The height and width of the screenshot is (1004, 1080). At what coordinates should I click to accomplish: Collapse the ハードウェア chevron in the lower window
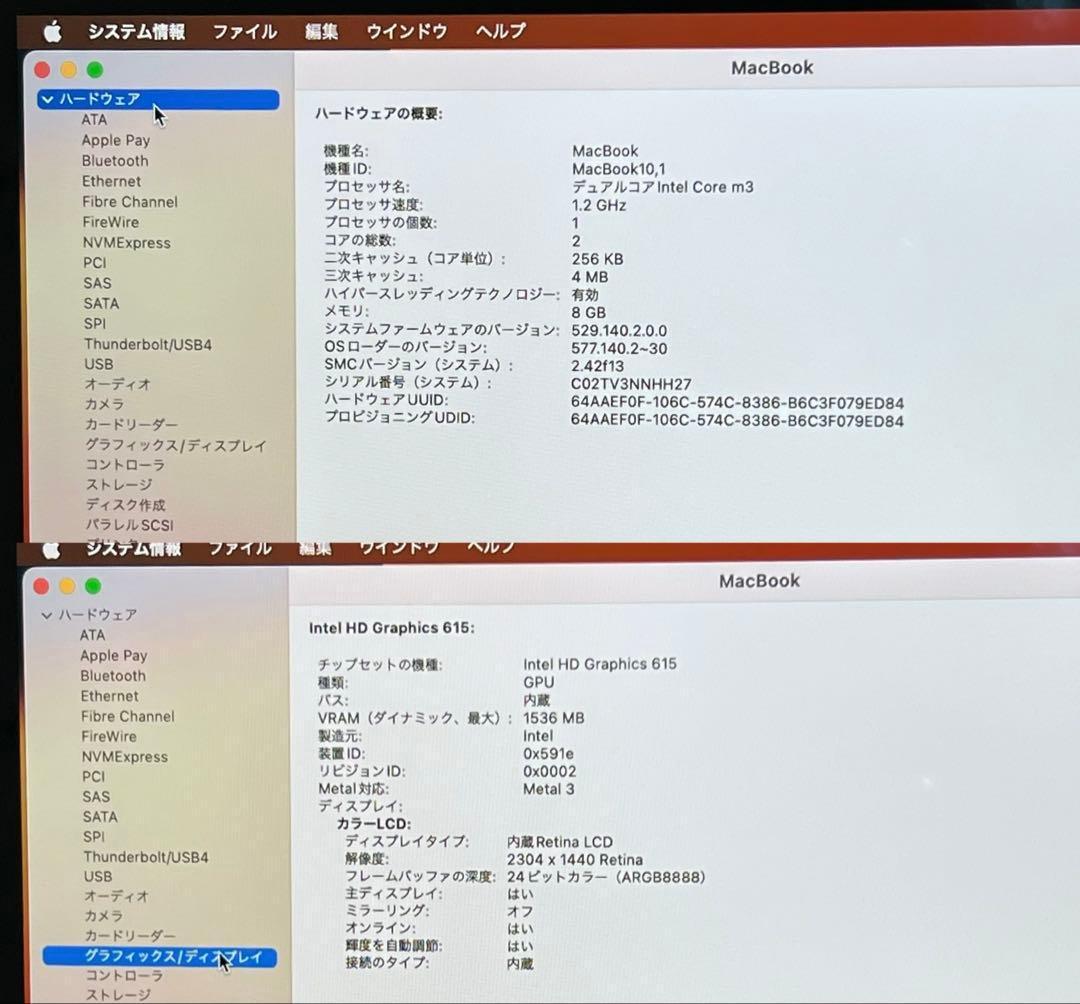(x=46, y=615)
